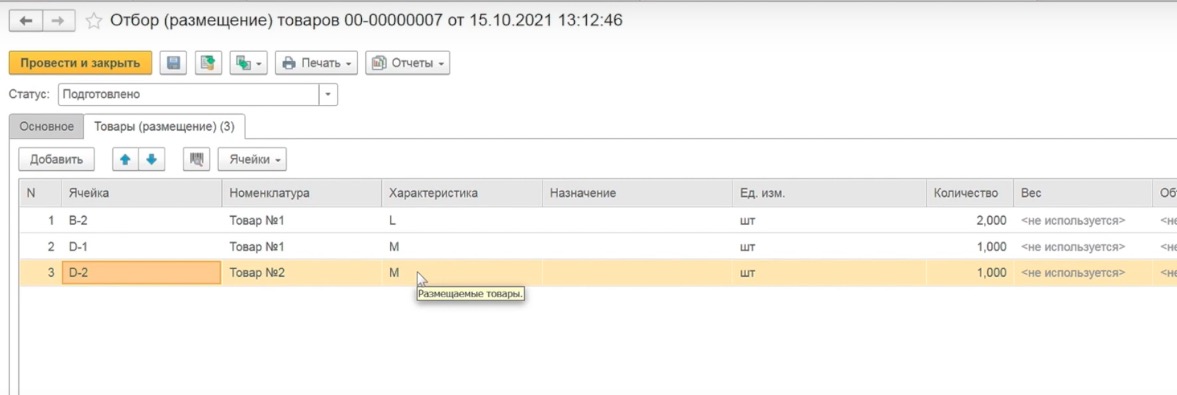Open the Ячейки dropdown button
Image resolution: width=1177 pixels, height=395 pixels.
[252, 159]
